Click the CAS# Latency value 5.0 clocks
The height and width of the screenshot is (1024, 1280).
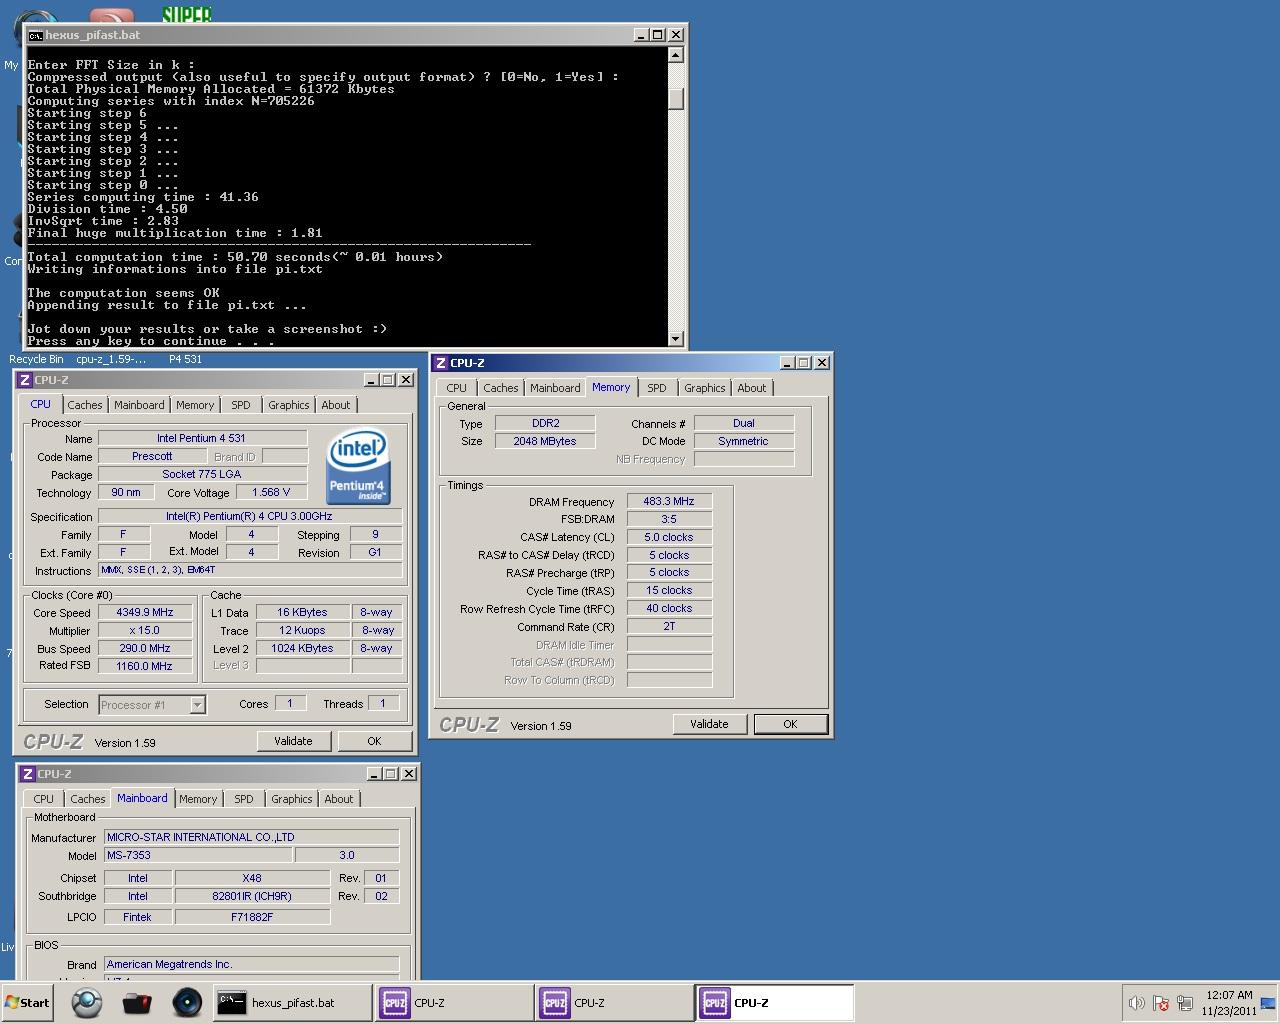click(669, 537)
